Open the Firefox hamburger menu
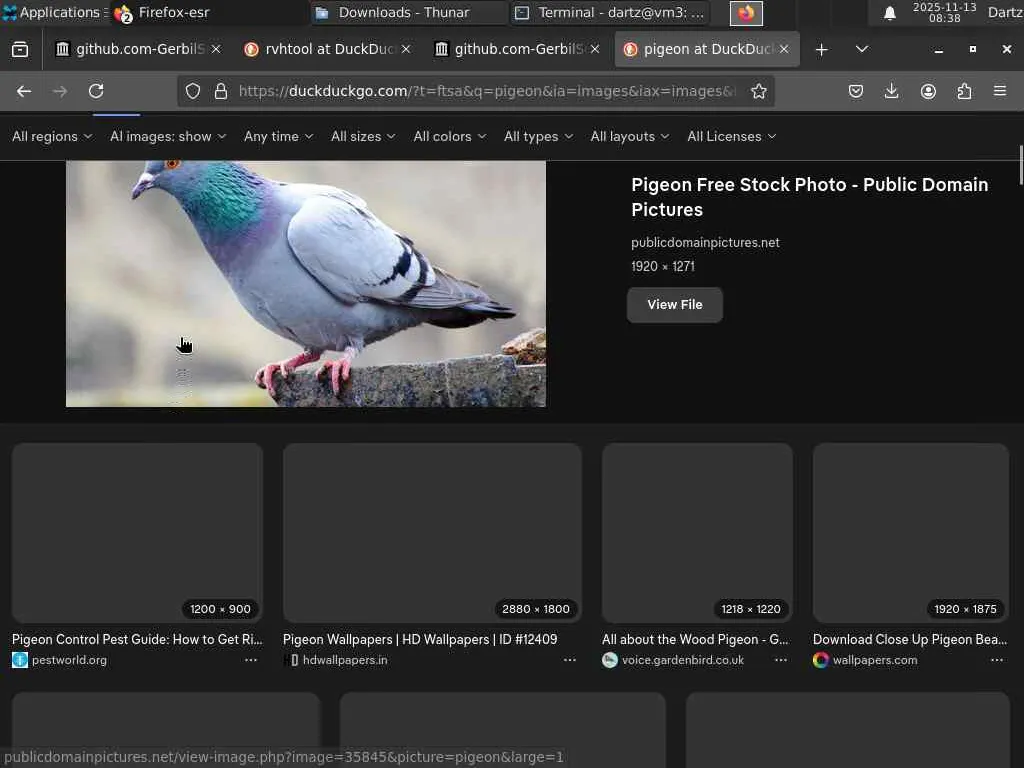This screenshot has width=1024, height=768. [999, 91]
